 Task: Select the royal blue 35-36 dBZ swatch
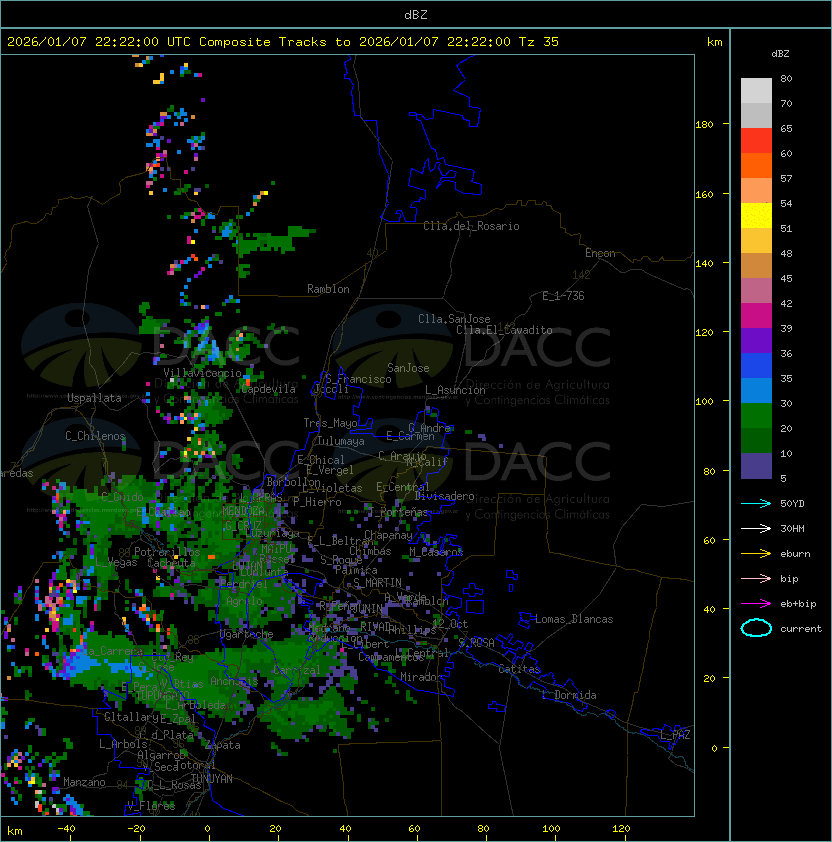point(756,366)
